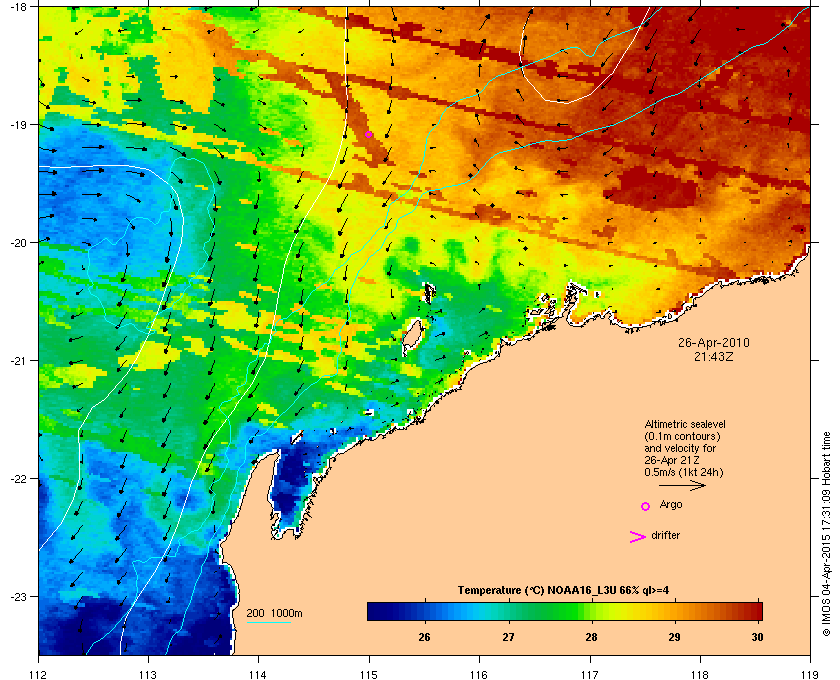Click the date text 26-Apr-2010
The image size is (840, 680).
pos(714,342)
